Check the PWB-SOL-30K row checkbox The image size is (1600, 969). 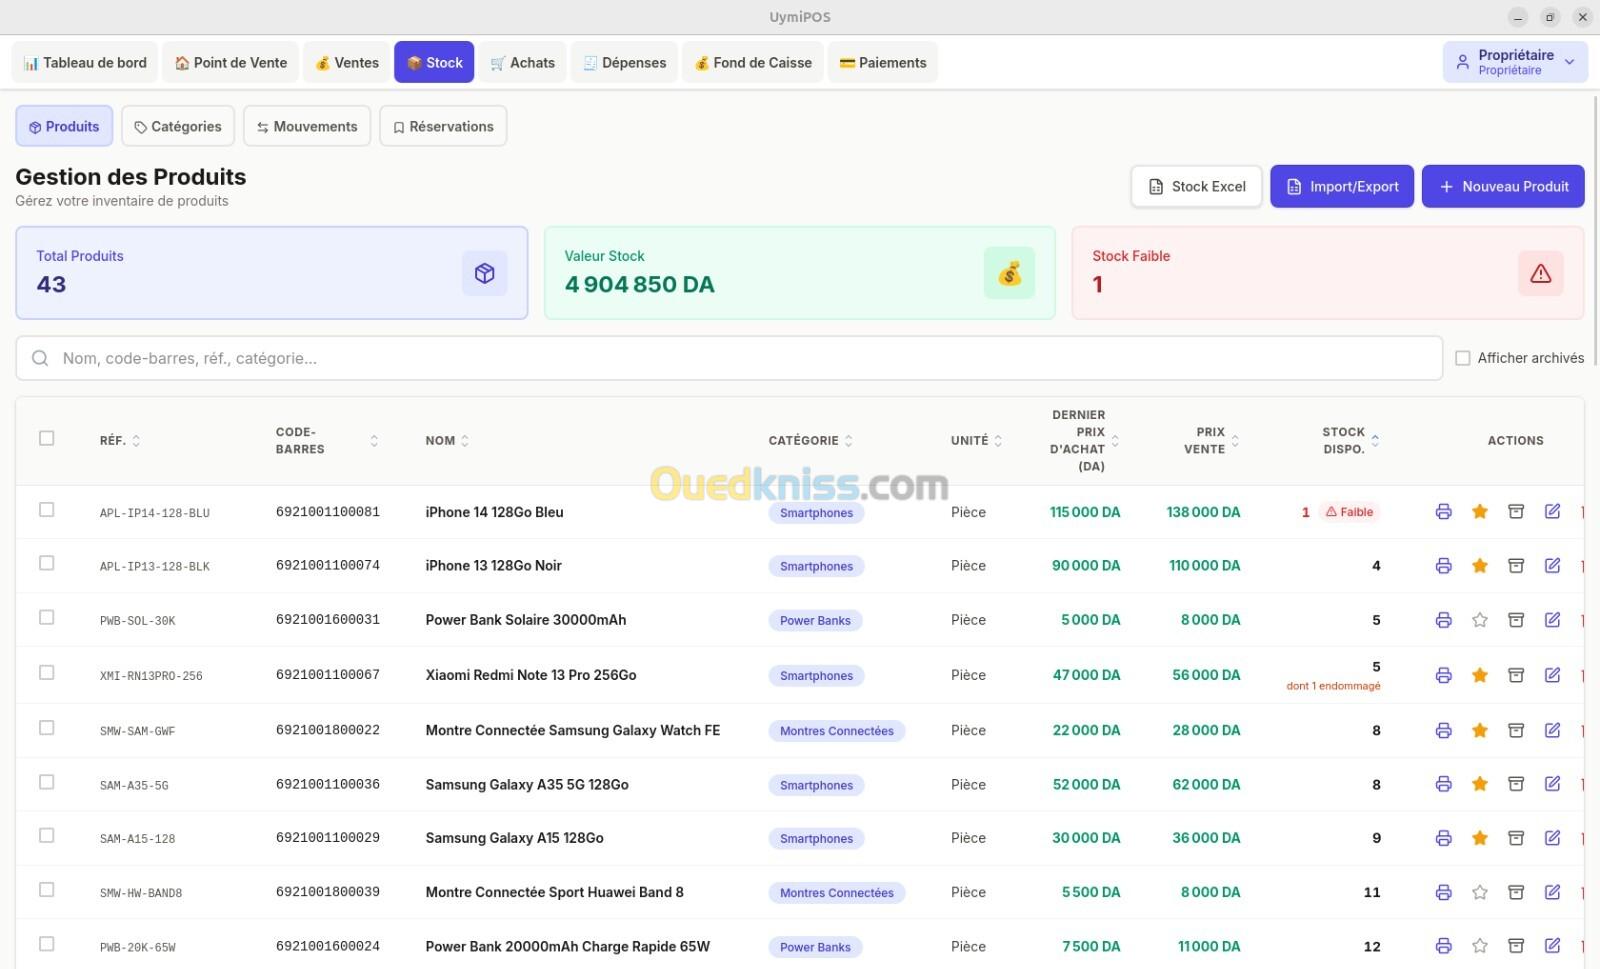pos(46,618)
